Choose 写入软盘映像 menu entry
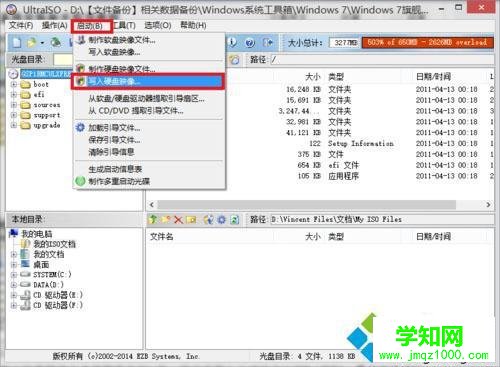Image resolution: width=500 pixels, height=367 pixels. click(149, 52)
